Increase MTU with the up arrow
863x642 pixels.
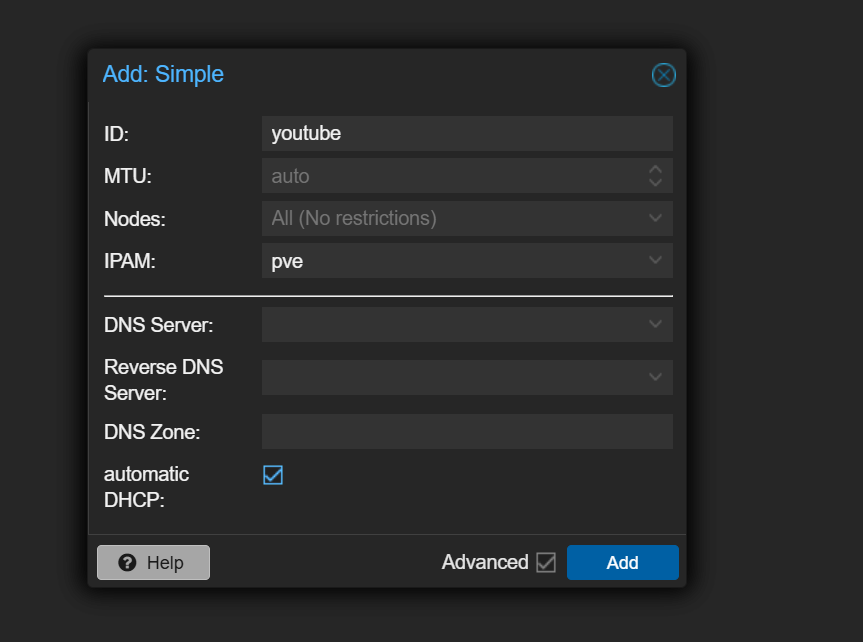(x=655, y=170)
